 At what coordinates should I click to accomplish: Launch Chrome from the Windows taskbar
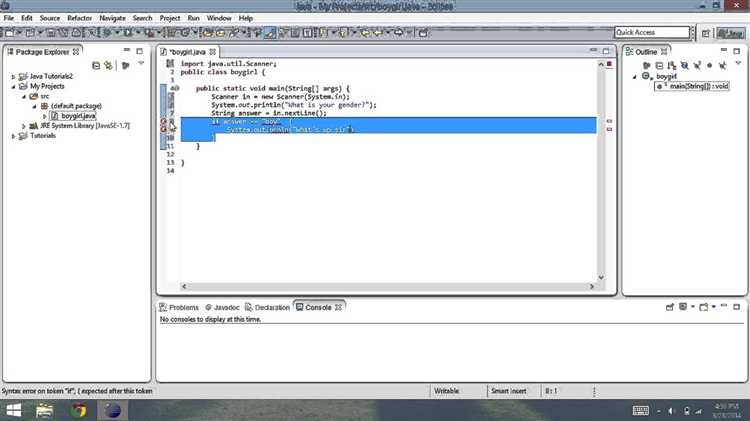(x=78, y=410)
